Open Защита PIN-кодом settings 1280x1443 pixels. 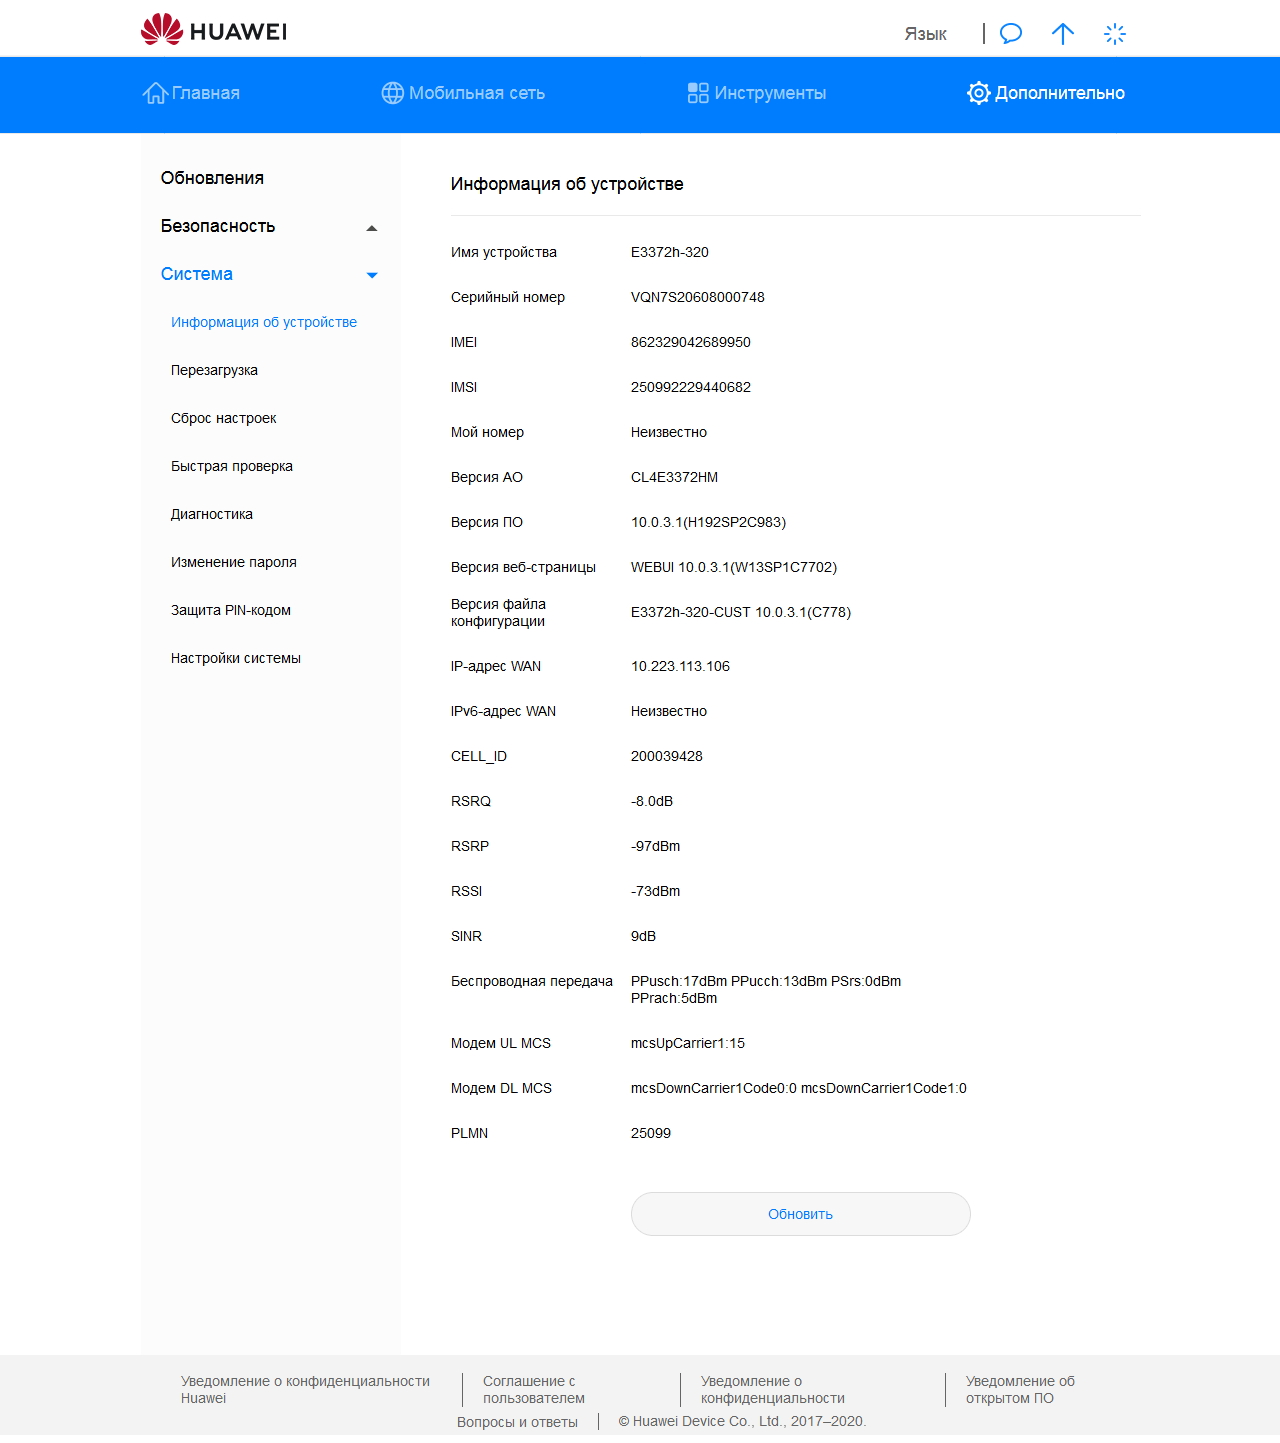coord(230,610)
